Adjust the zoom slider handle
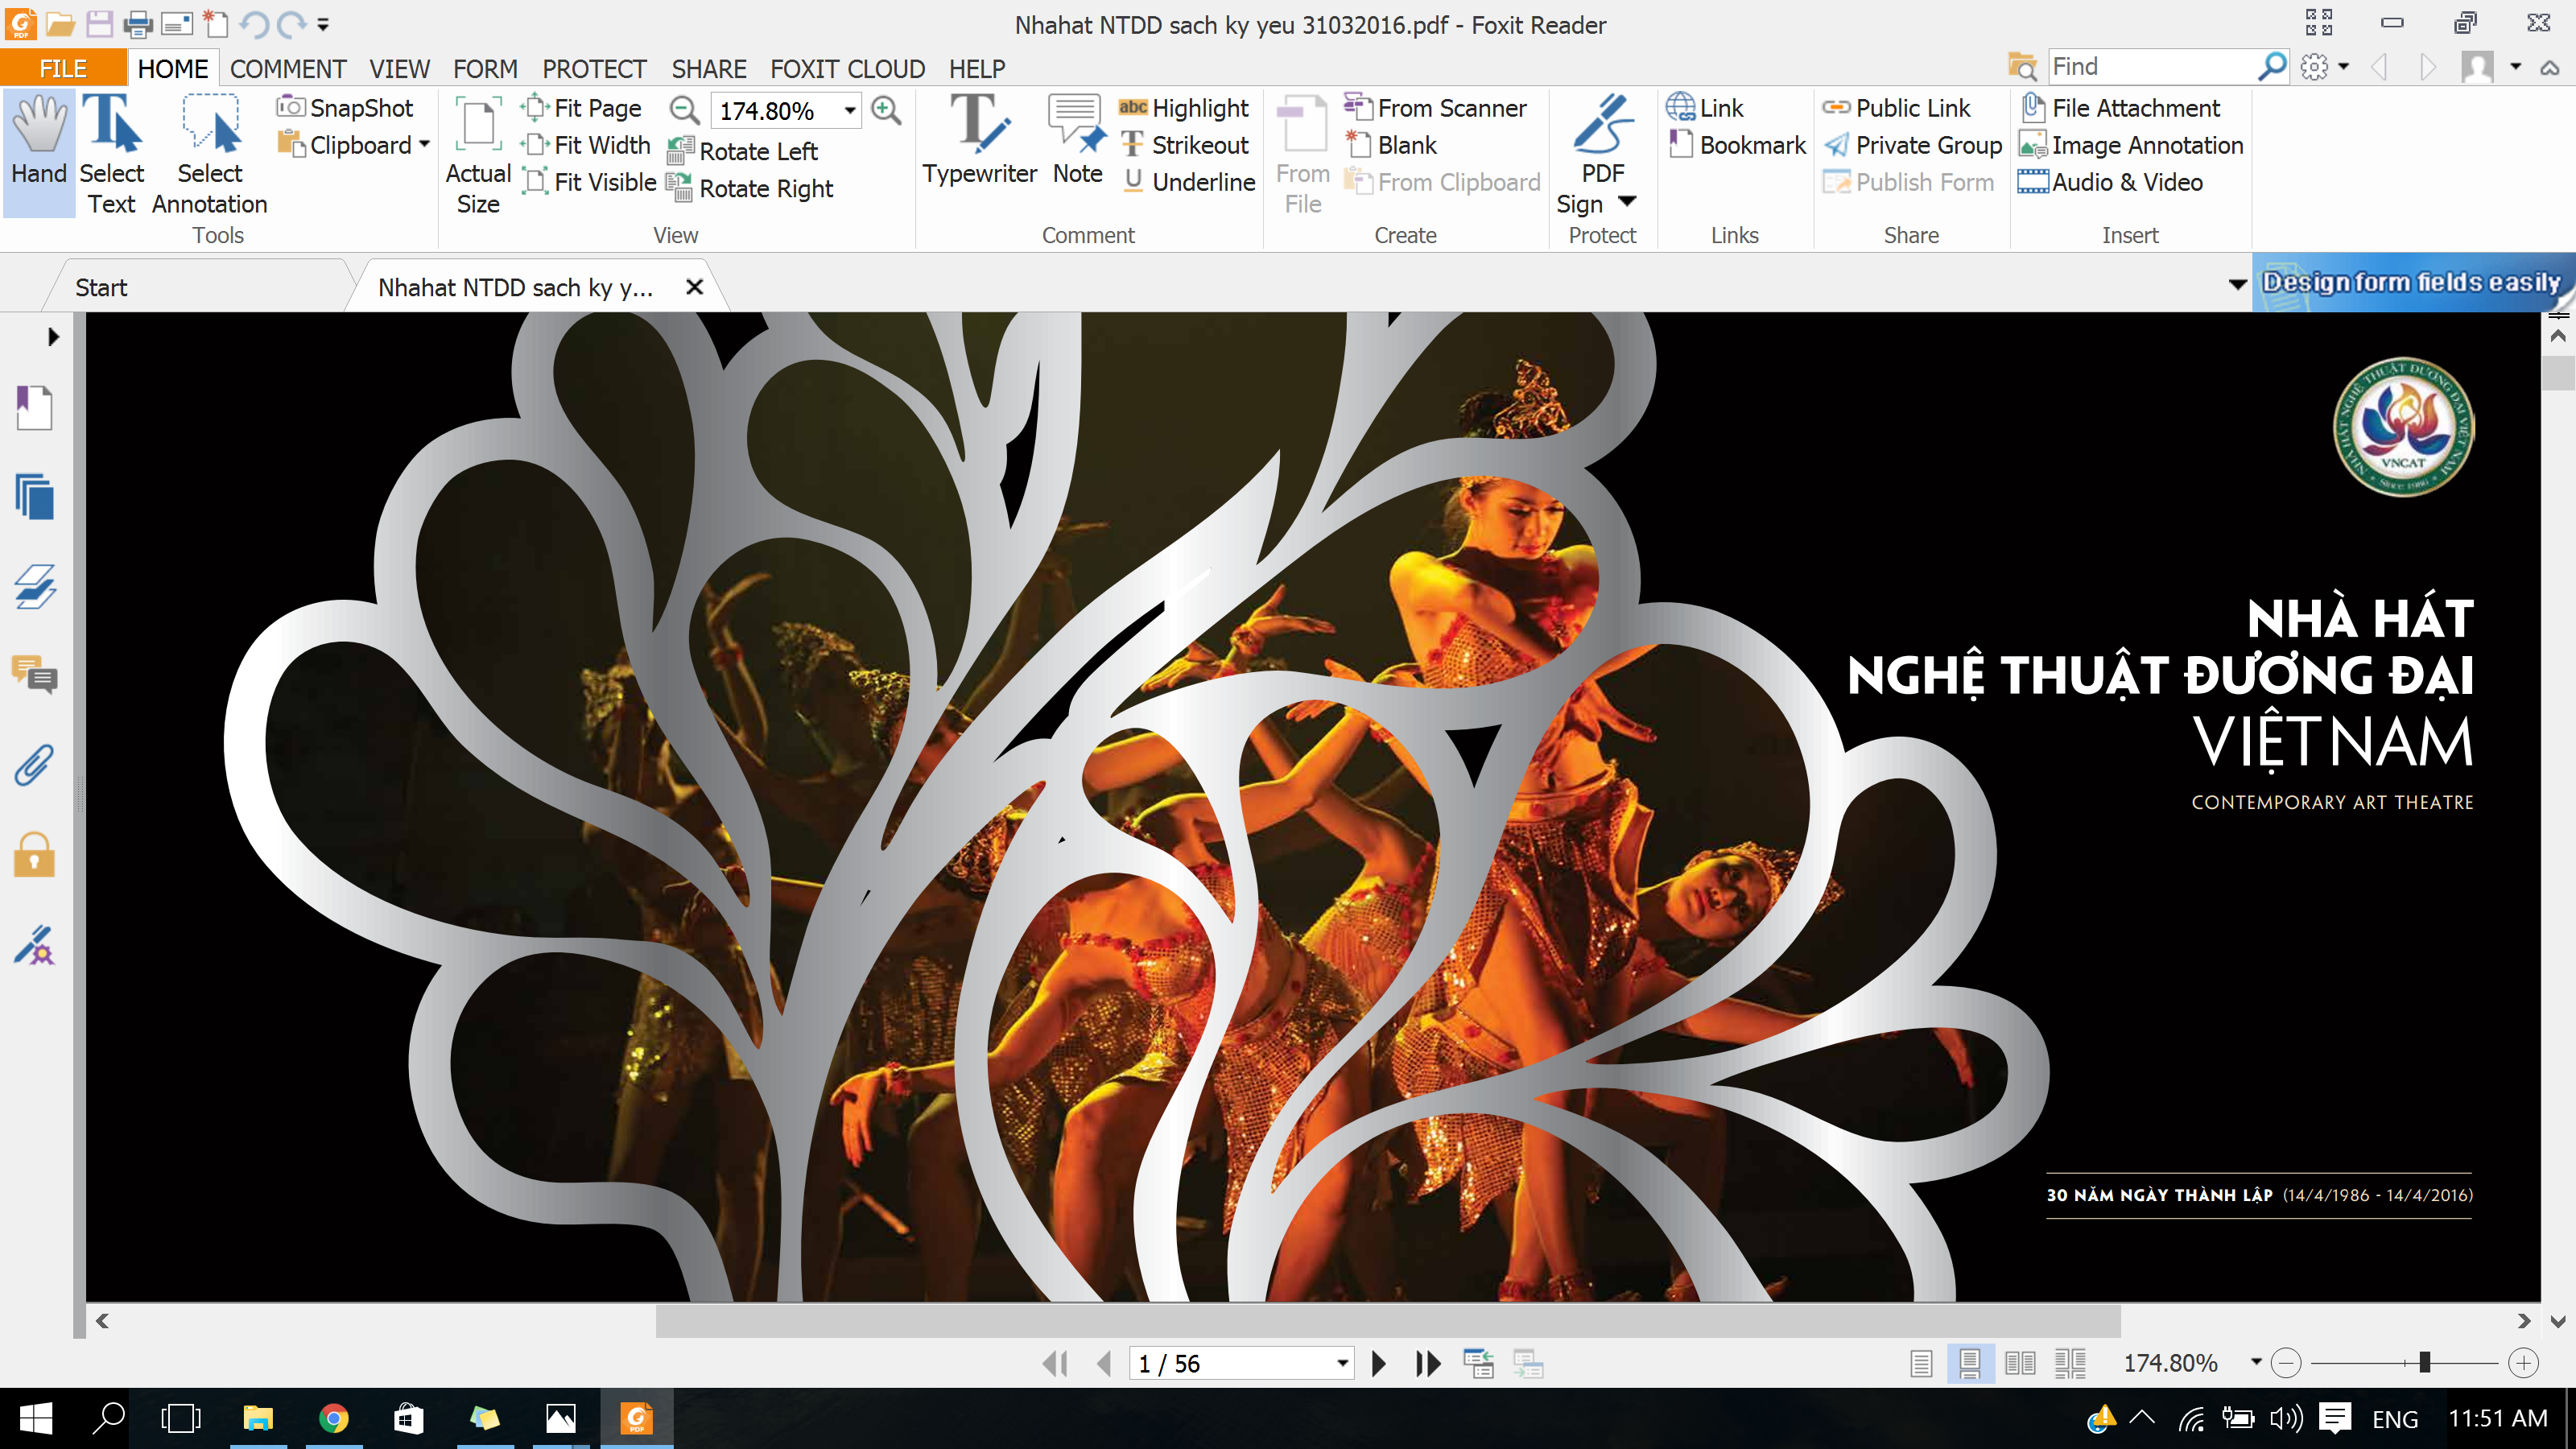Screen dimensions: 2576x1449 point(2424,1362)
